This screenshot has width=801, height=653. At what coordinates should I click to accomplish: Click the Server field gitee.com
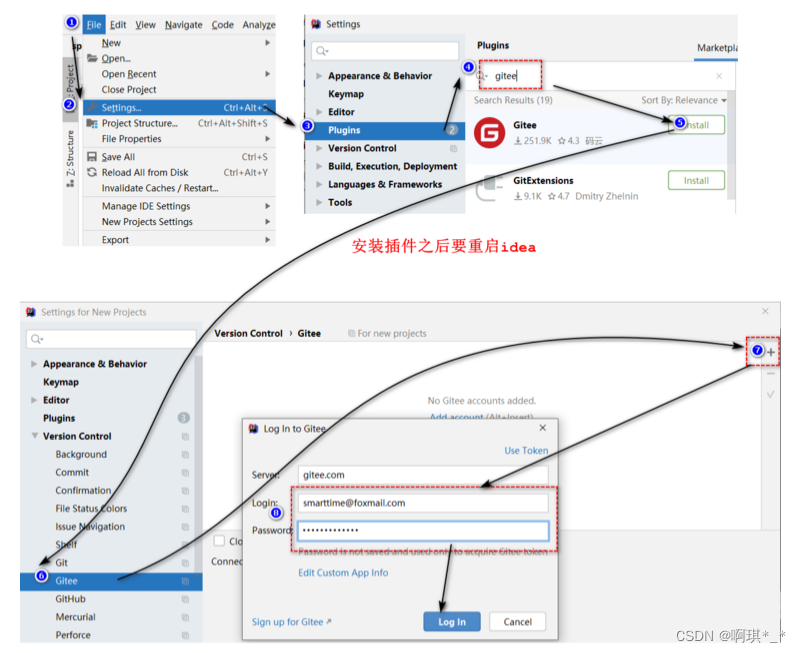tap(423, 475)
